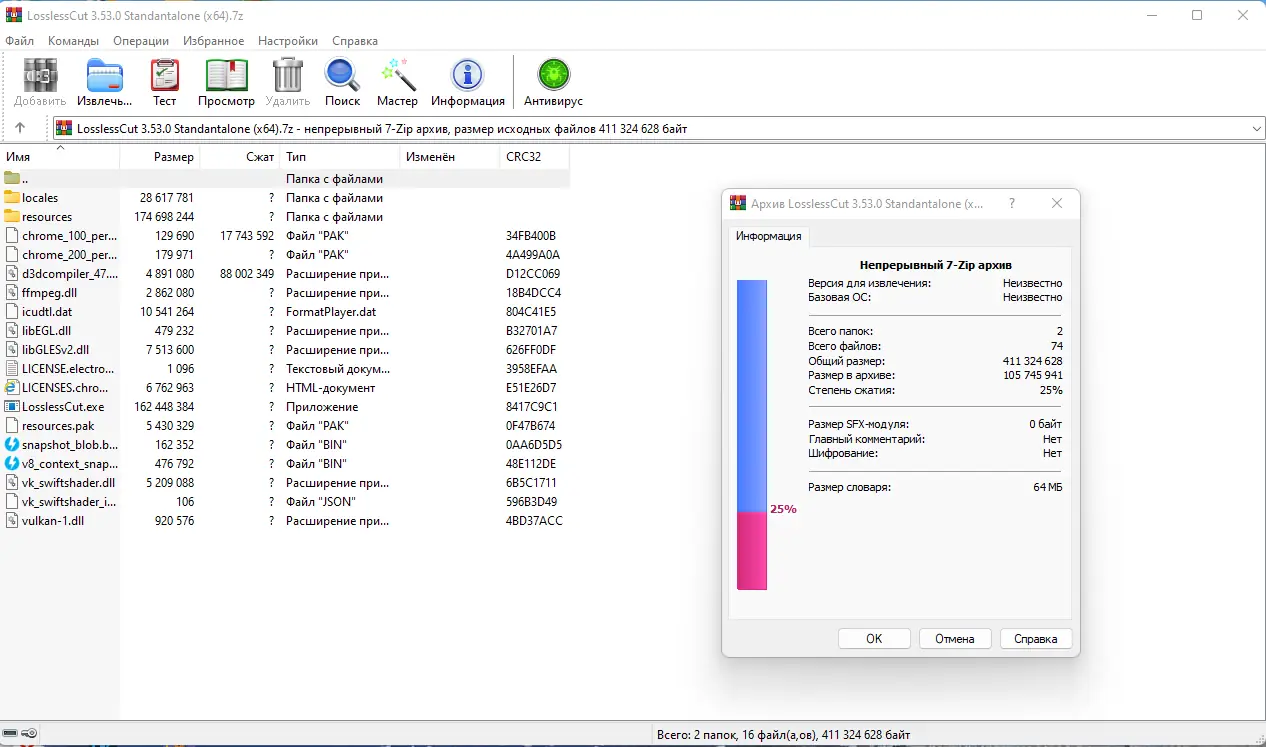This screenshot has width=1266, height=747.
Task: Click the parent folder '..' icon
Action: coord(12,179)
